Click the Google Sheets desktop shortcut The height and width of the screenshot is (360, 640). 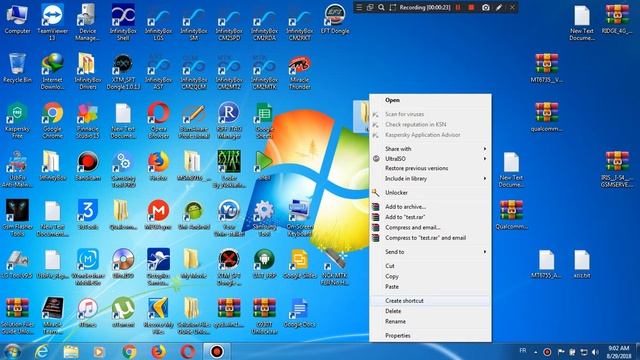tap(264, 121)
